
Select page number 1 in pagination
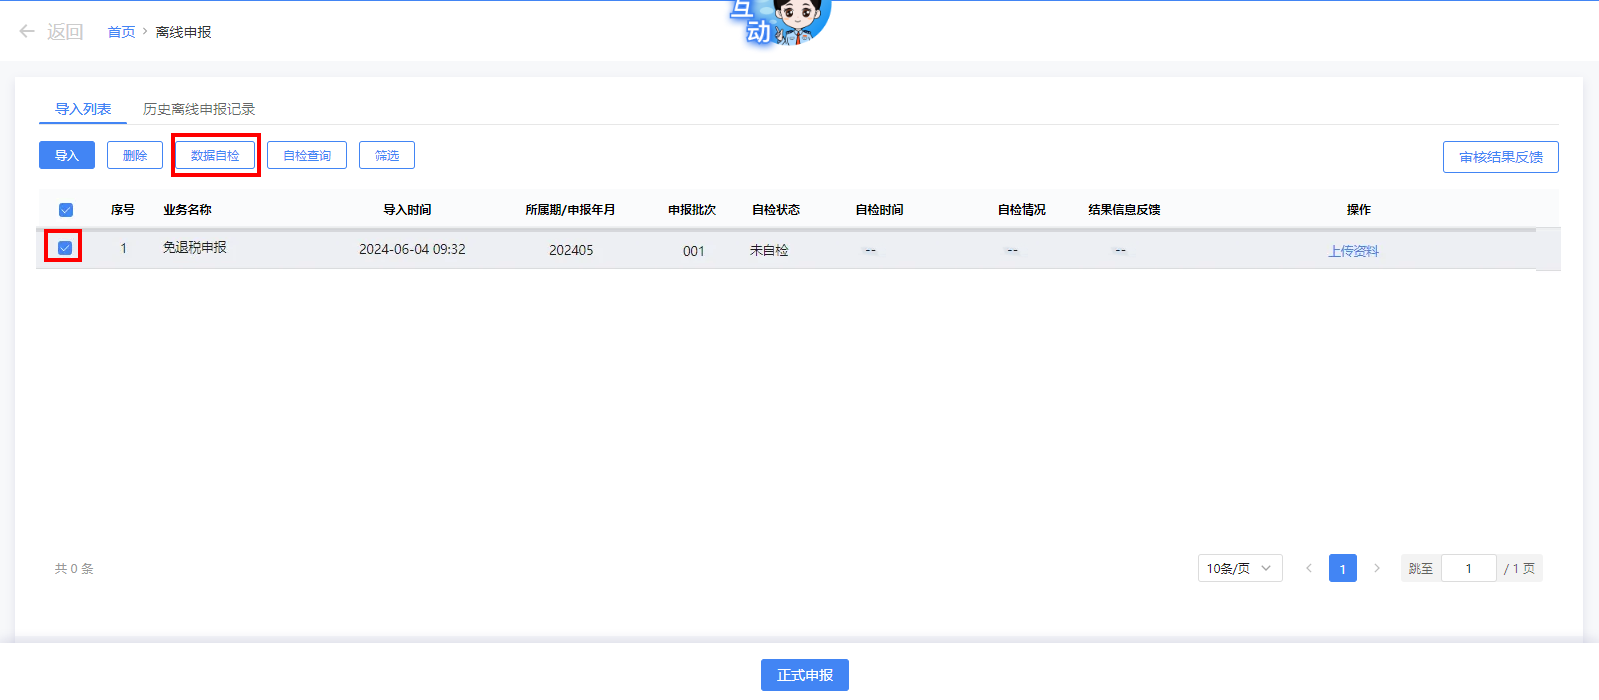(x=1342, y=568)
